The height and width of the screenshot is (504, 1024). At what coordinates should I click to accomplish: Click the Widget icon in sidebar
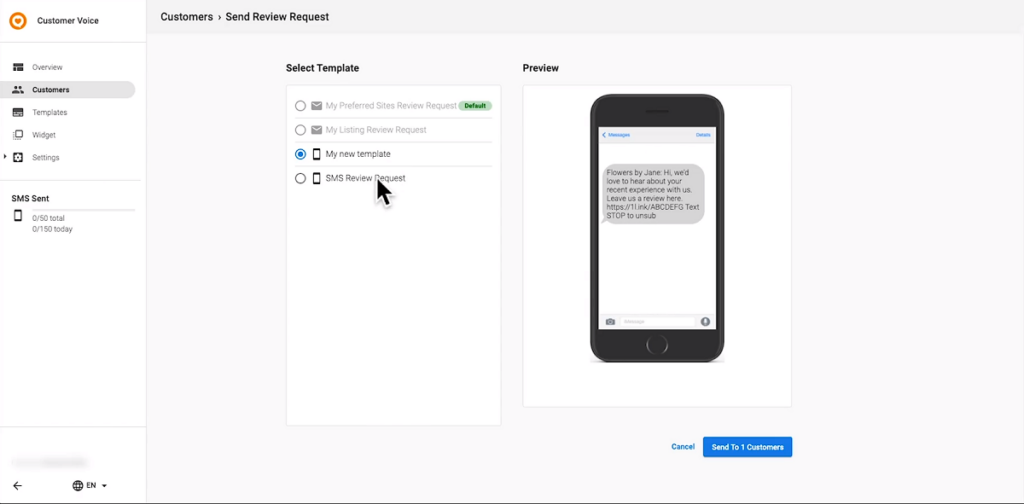point(18,135)
